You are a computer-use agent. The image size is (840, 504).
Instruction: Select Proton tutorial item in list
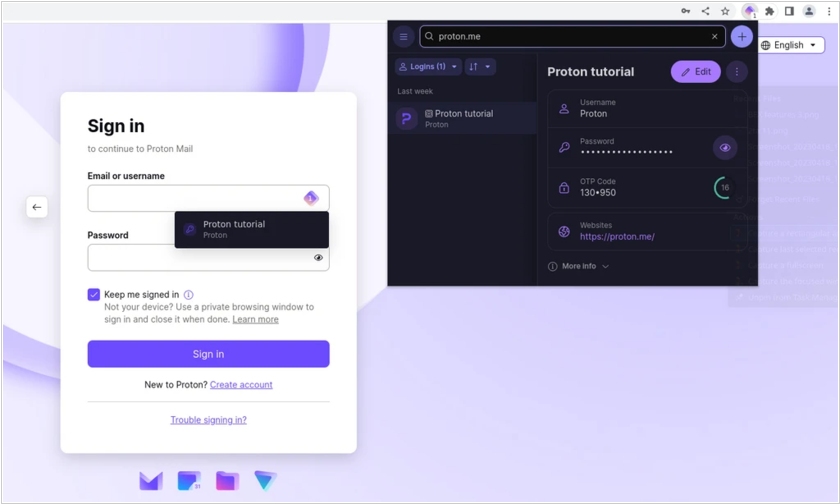point(463,118)
